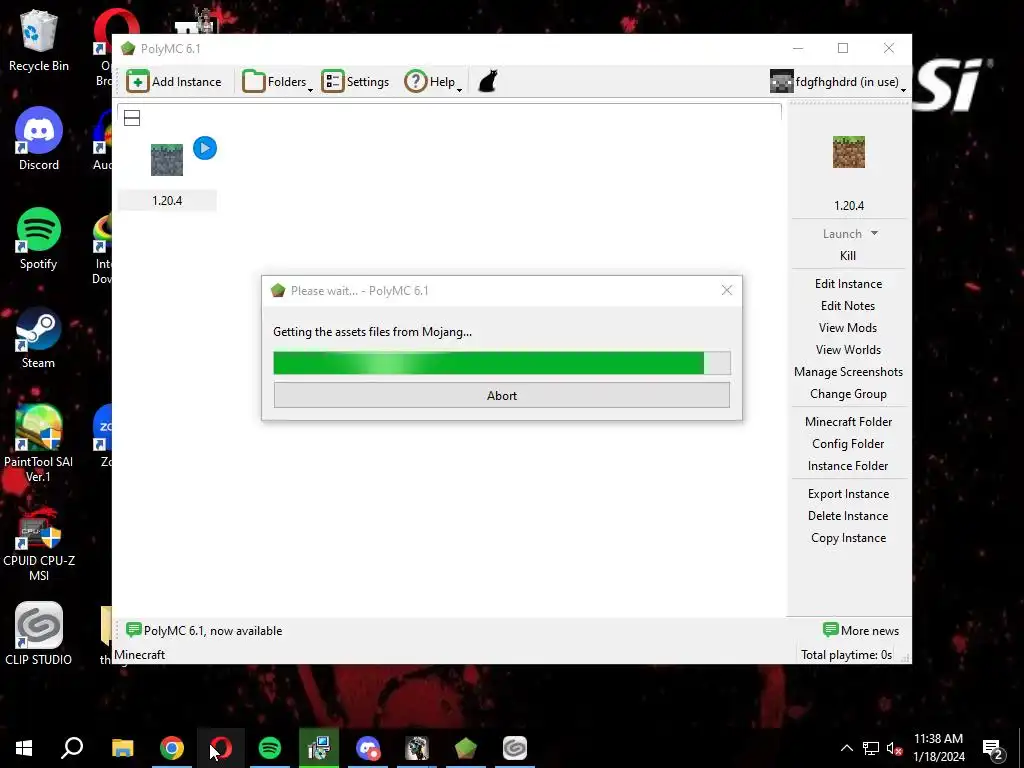
Task: Click the network tray icon
Action: coord(871,748)
